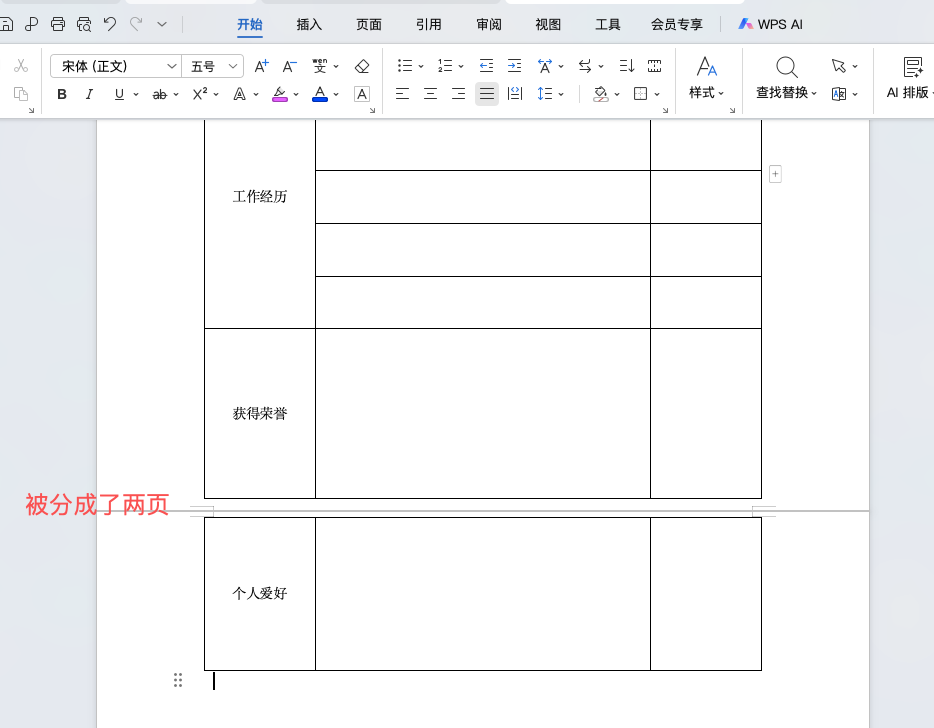934x728 pixels.
Task: Toggle the character border A icon
Action: [x=362, y=94]
